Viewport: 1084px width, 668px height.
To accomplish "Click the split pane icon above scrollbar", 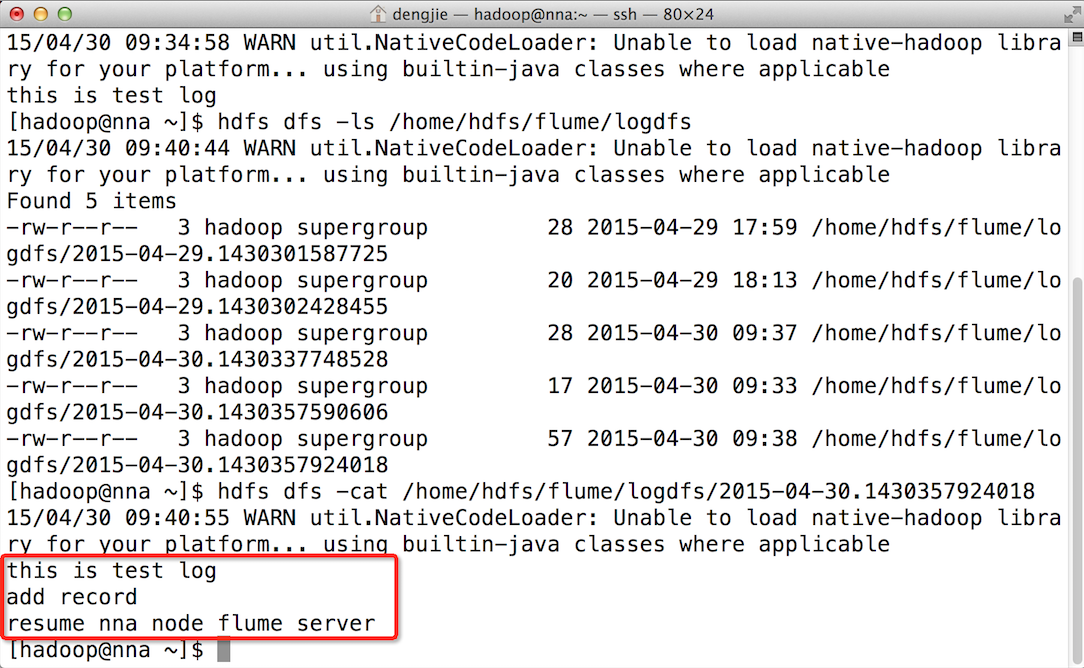I will [x=1077, y=38].
